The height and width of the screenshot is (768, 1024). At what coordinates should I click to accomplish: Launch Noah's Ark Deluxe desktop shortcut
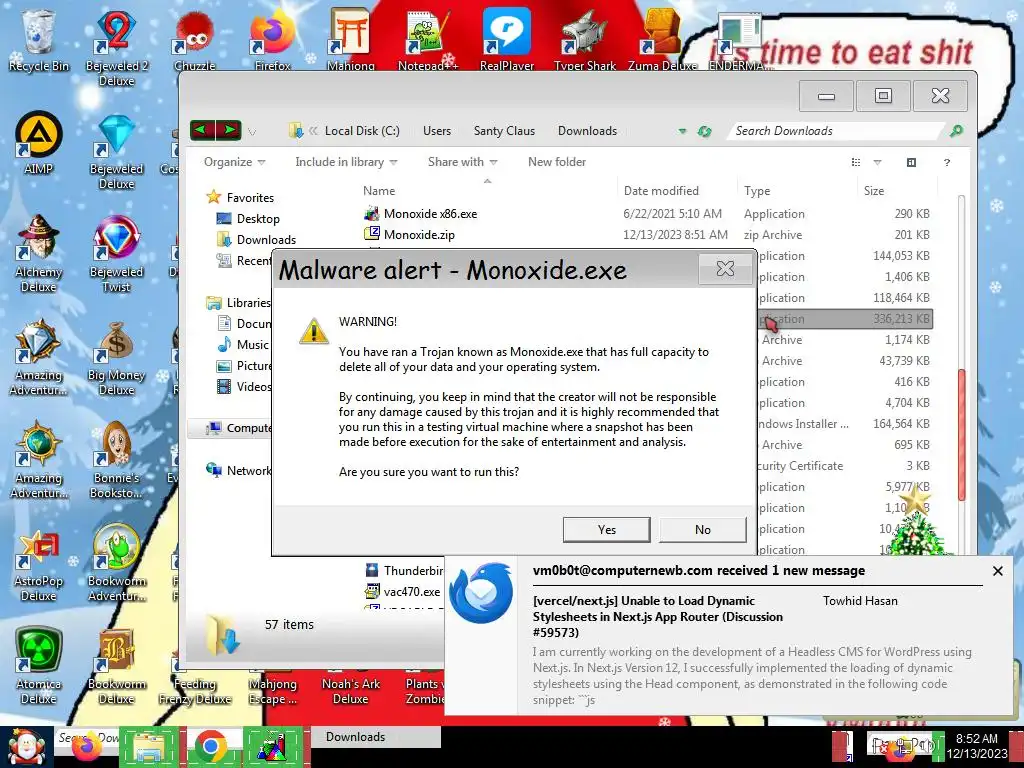(x=351, y=690)
